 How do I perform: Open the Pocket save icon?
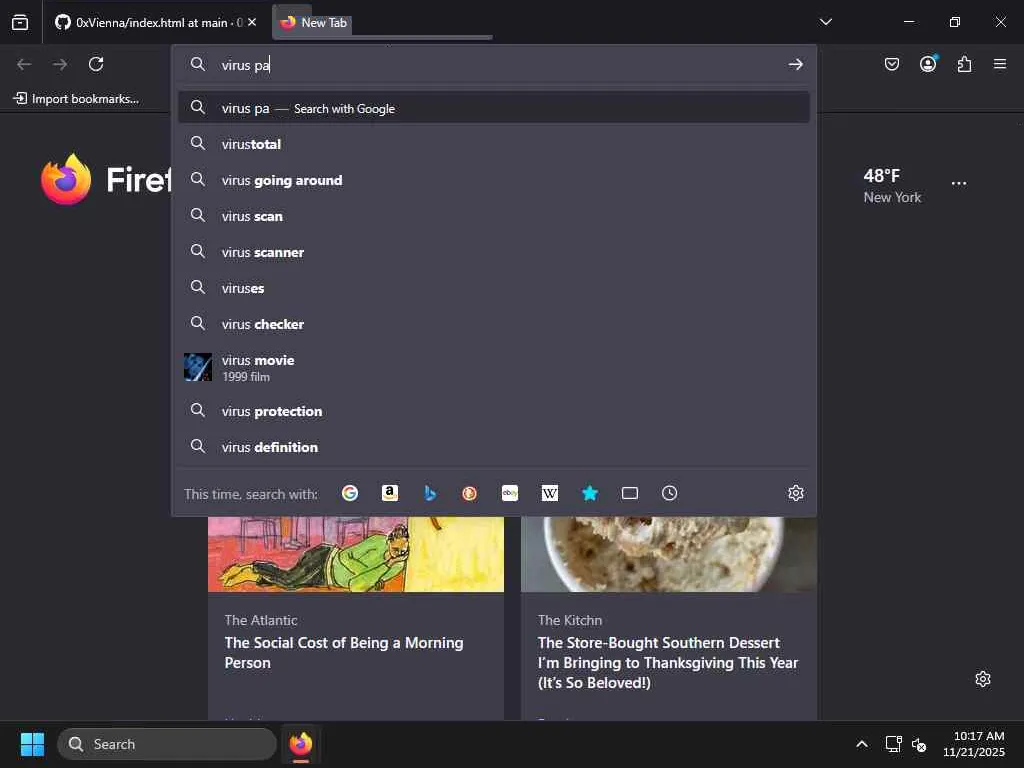tap(891, 64)
